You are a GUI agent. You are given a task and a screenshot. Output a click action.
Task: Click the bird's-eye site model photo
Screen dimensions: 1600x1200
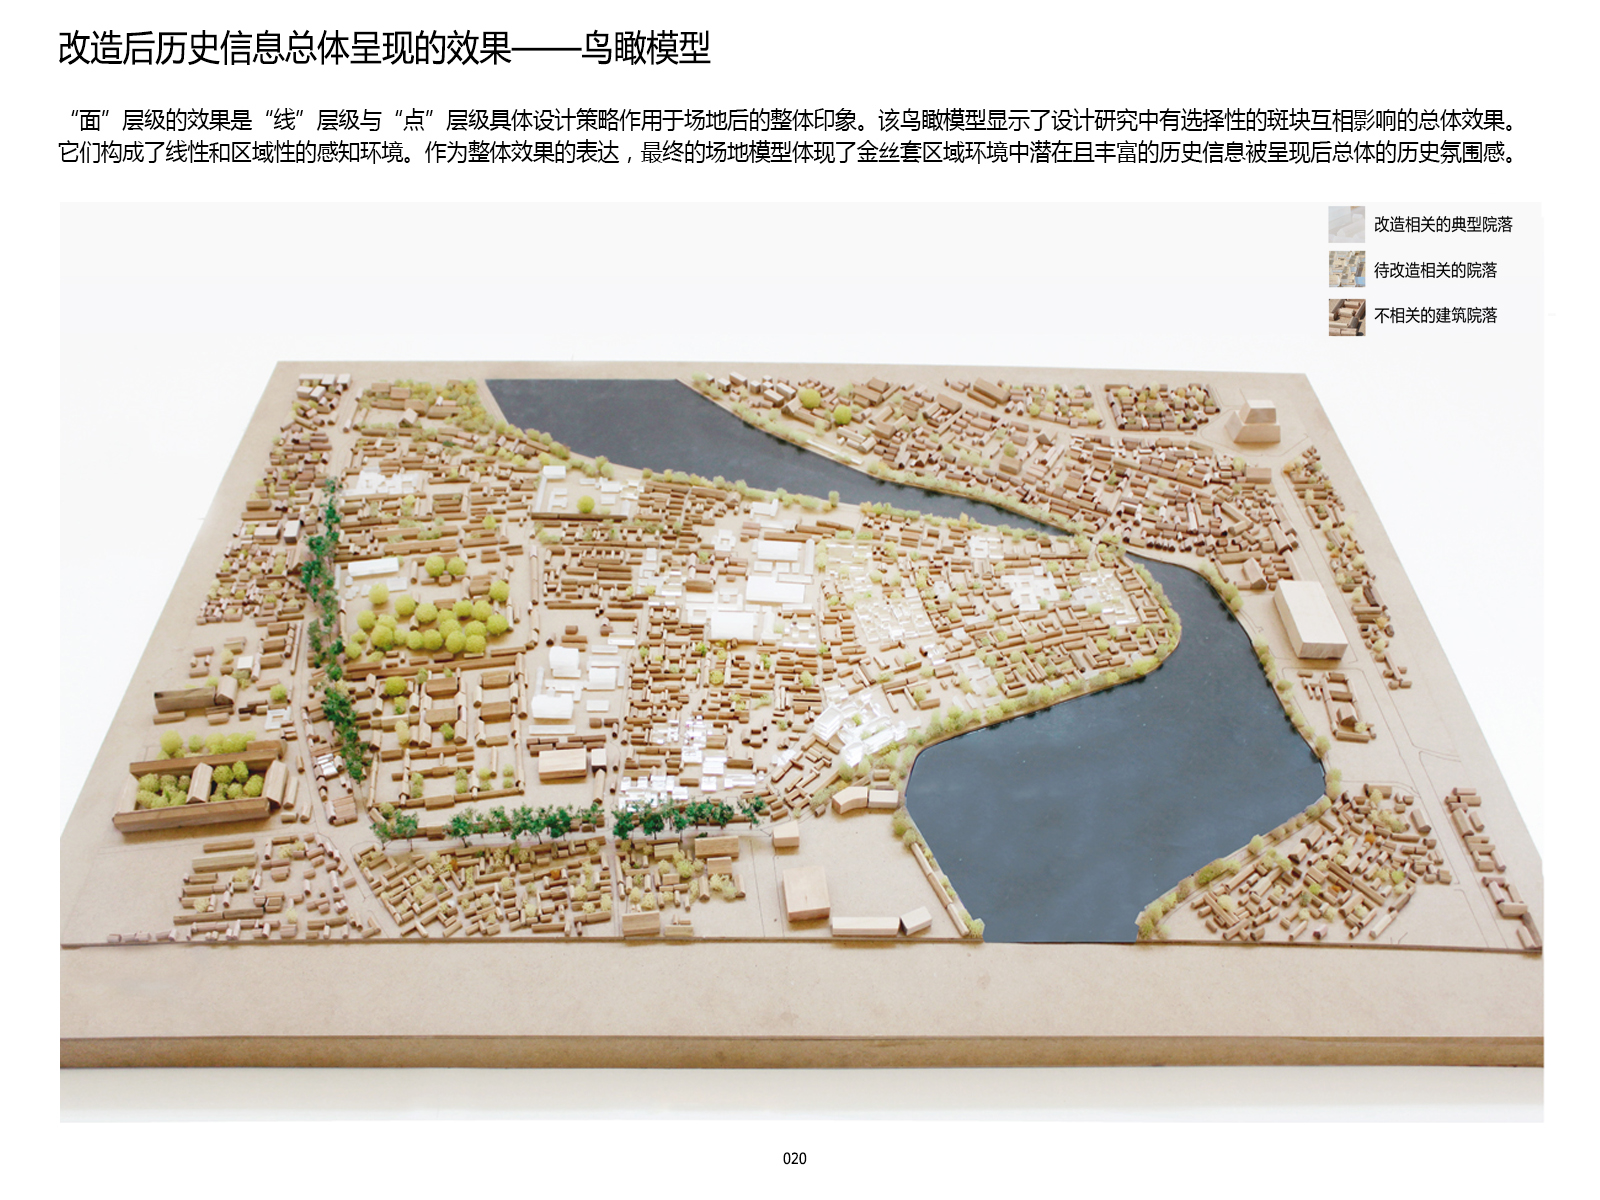(801, 662)
